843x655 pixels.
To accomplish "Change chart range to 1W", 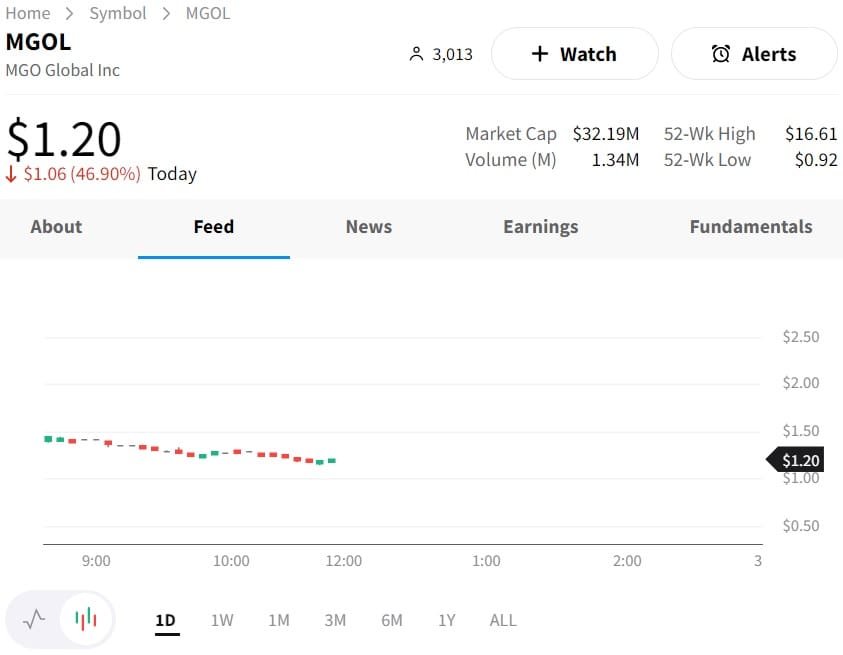I will 222,620.
